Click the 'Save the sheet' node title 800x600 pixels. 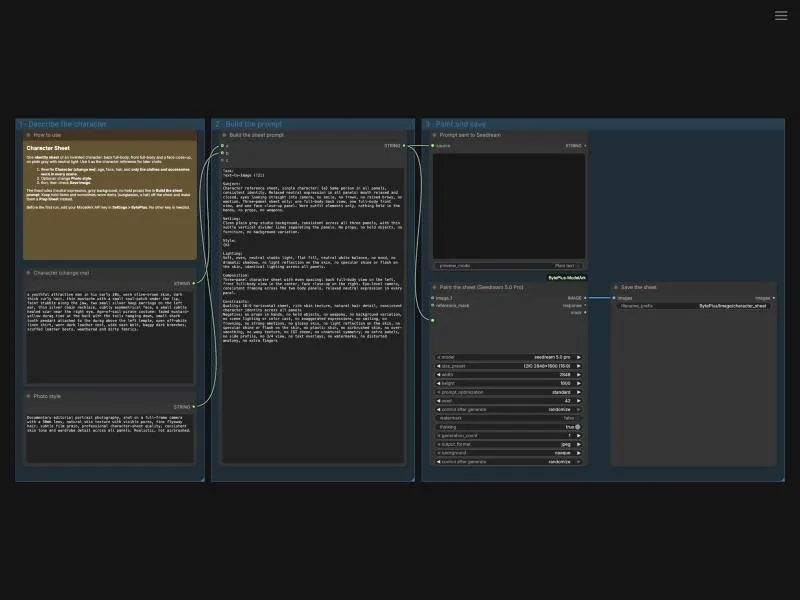point(638,287)
